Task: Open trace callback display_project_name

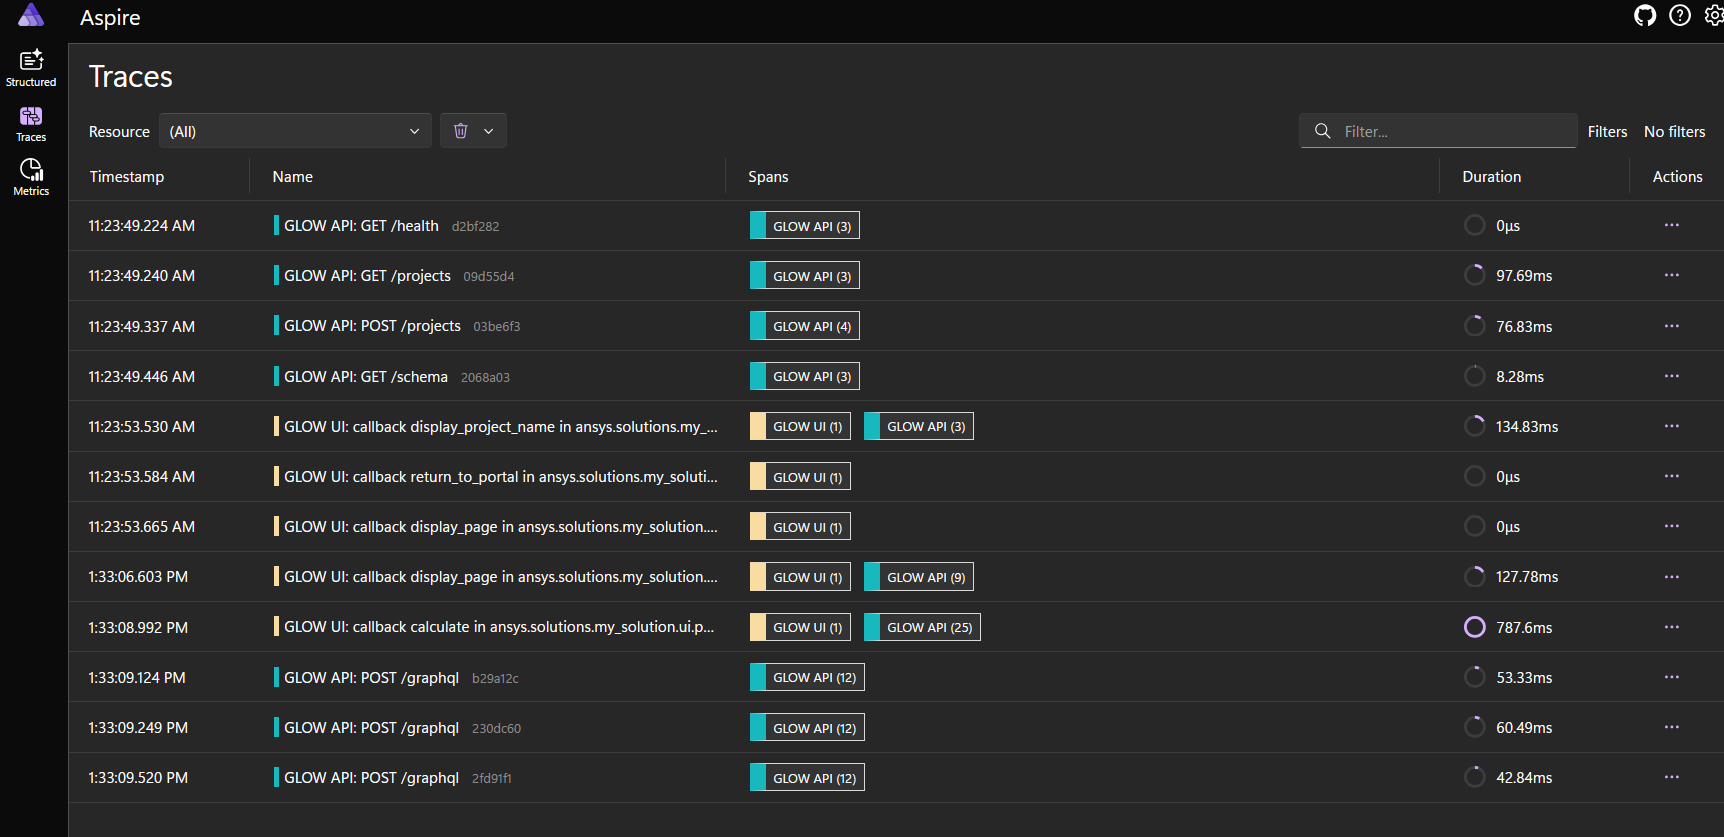Action: point(501,426)
